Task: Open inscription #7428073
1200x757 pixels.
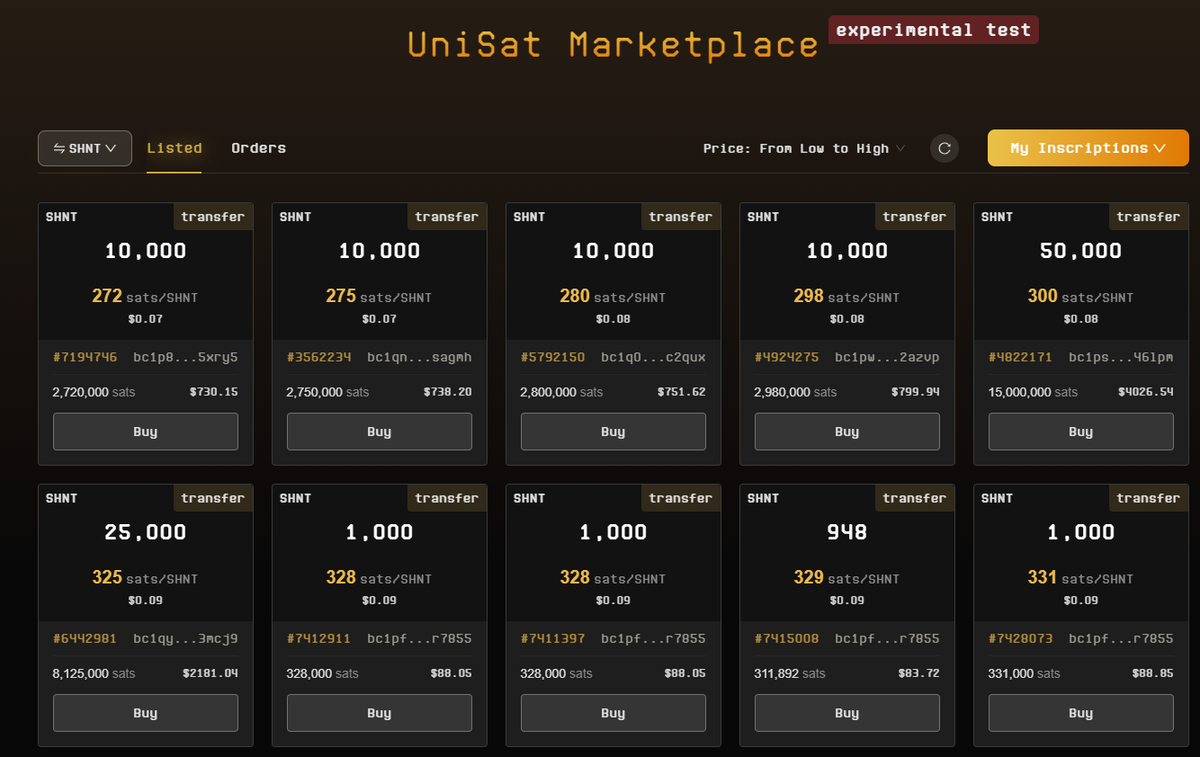Action: (1021, 638)
